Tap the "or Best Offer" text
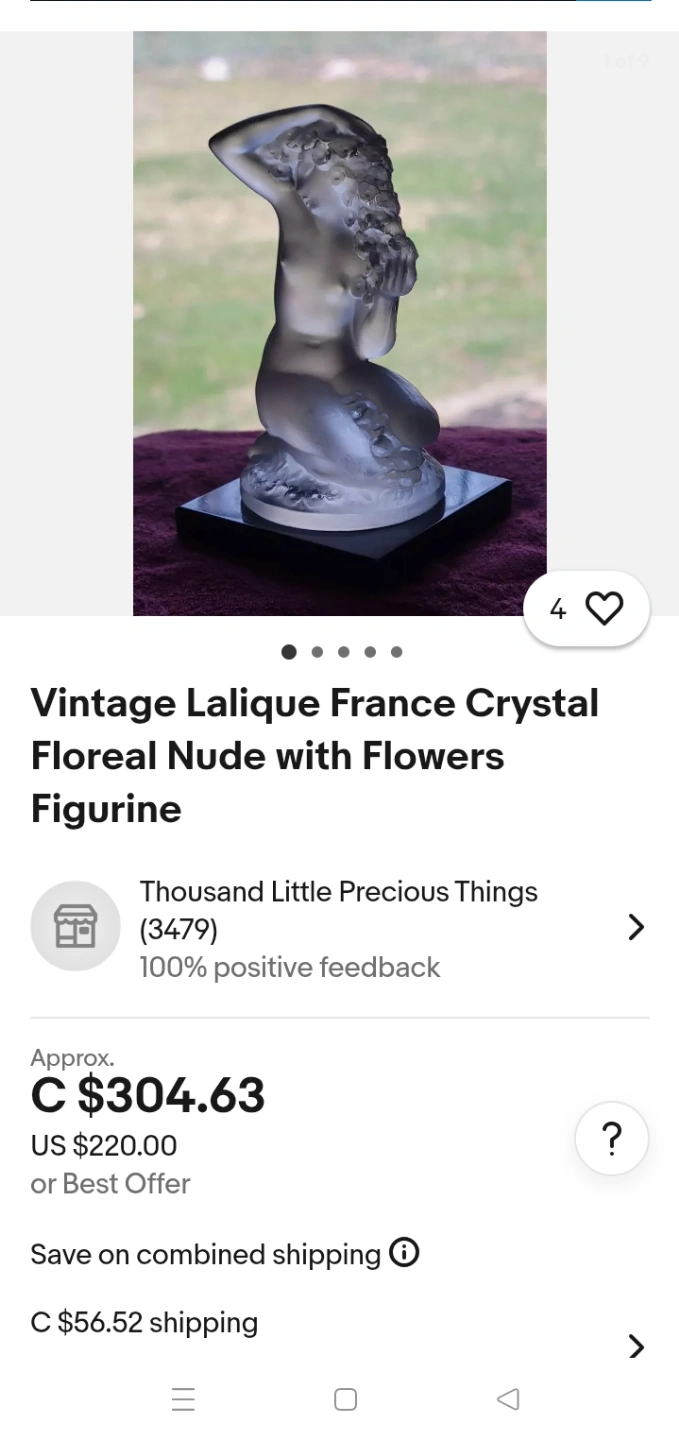 coord(110,1183)
